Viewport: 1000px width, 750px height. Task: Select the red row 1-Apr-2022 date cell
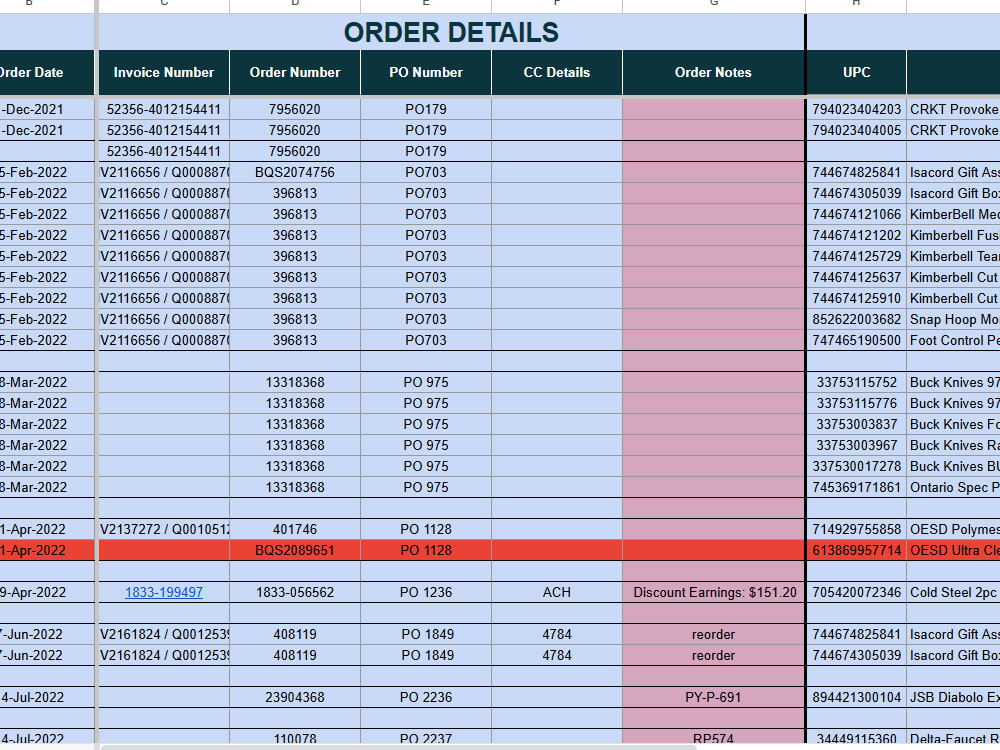(x=47, y=550)
